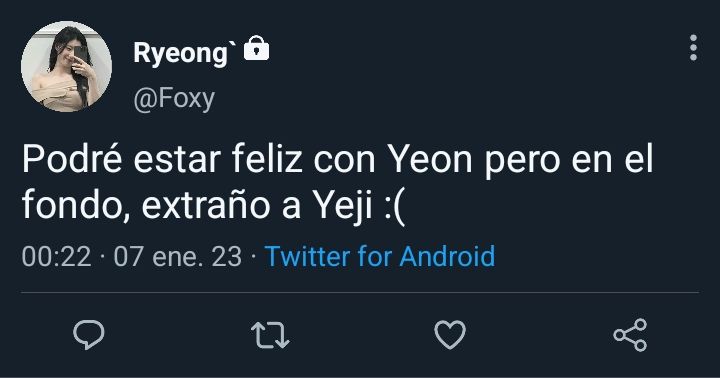Tap the sad face emoticon ending the tweet
This screenshot has height=378, width=720.
point(394,208)
